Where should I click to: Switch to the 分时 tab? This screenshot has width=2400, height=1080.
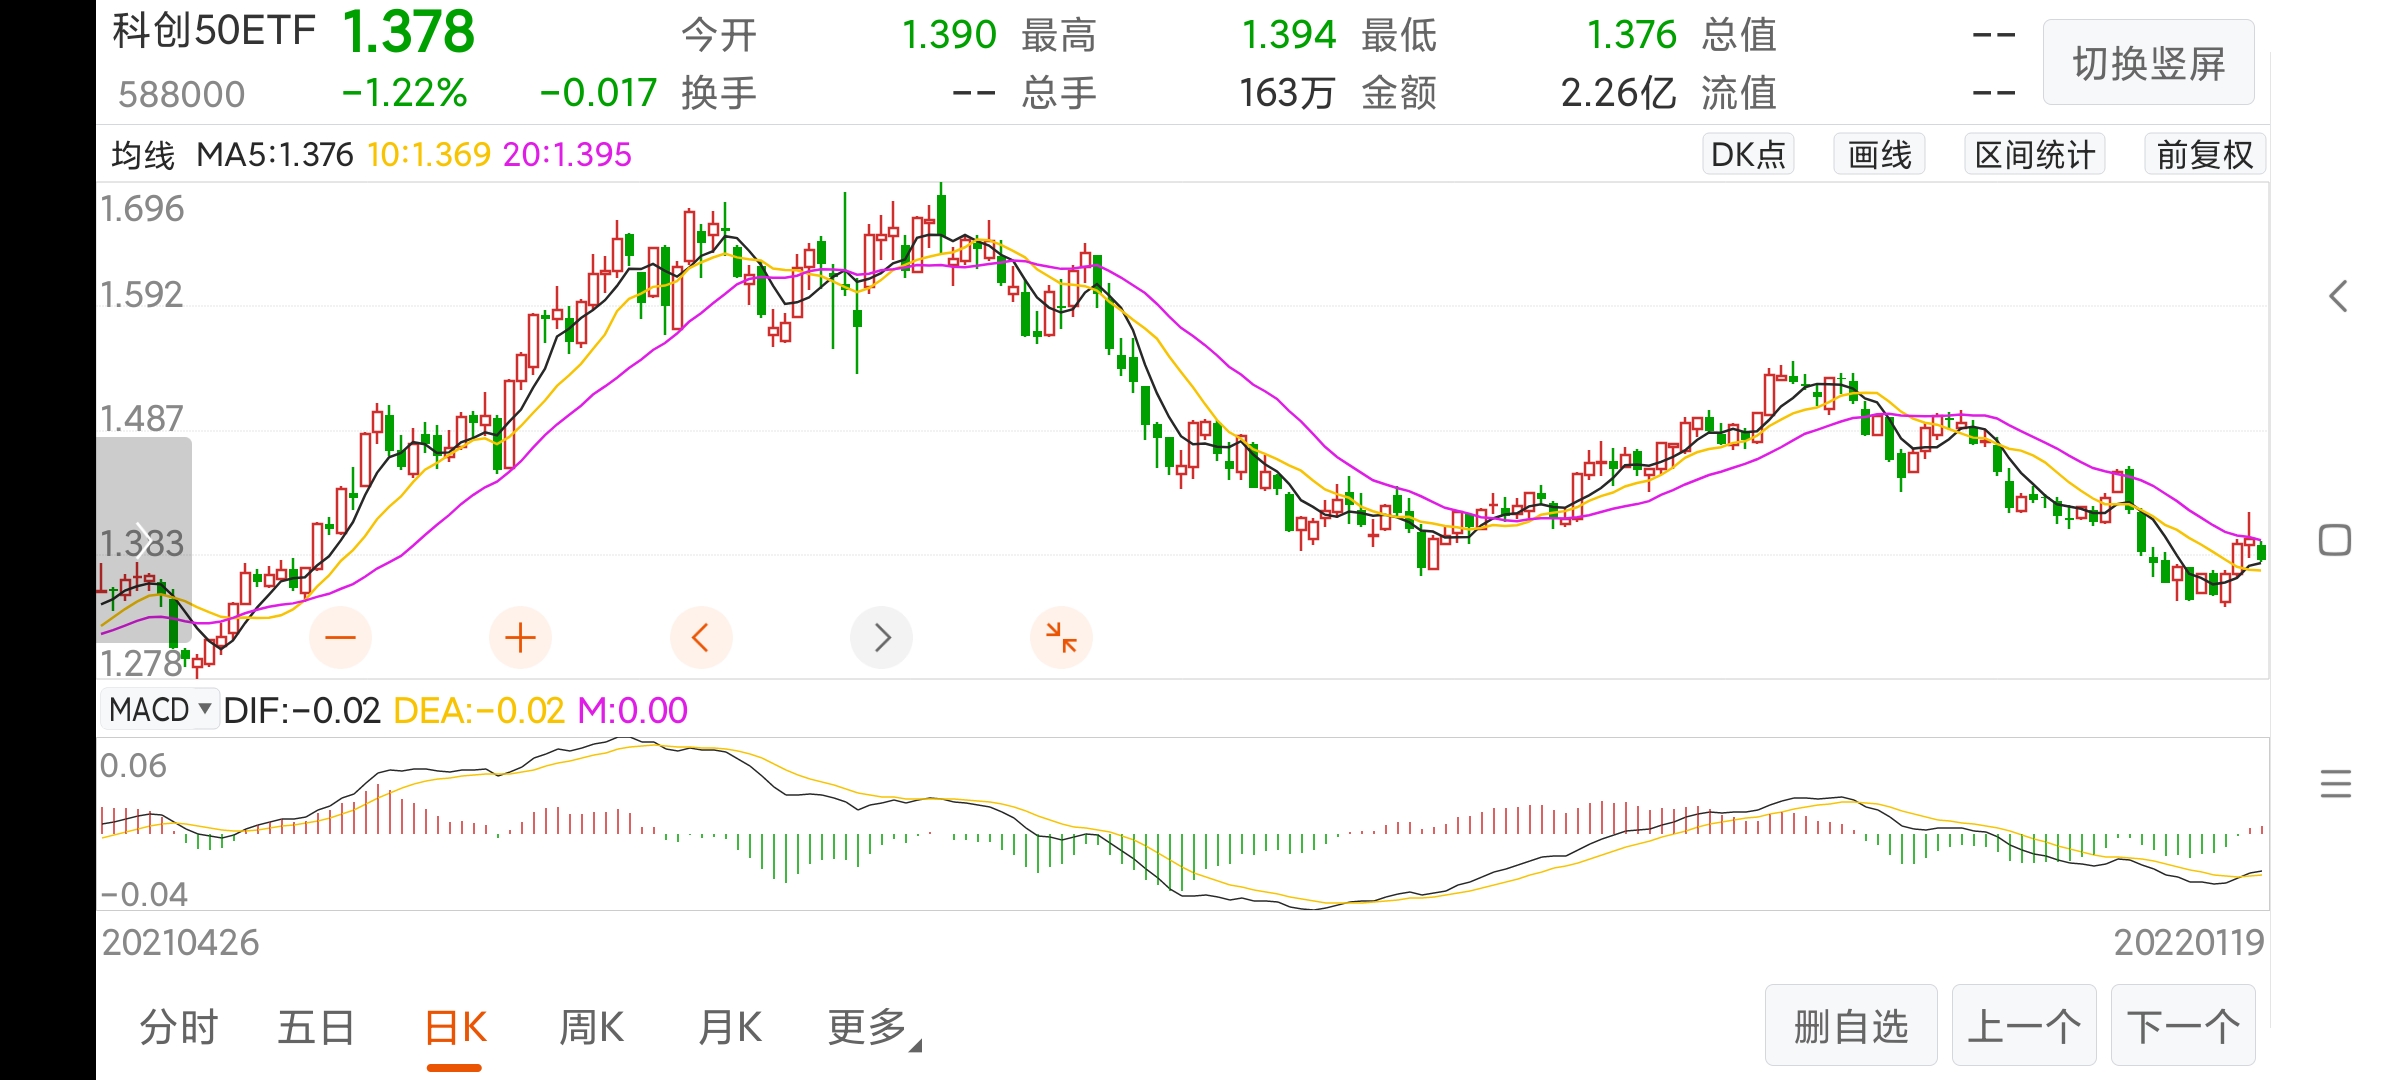pyautogui.click(x=178, y=1027)
